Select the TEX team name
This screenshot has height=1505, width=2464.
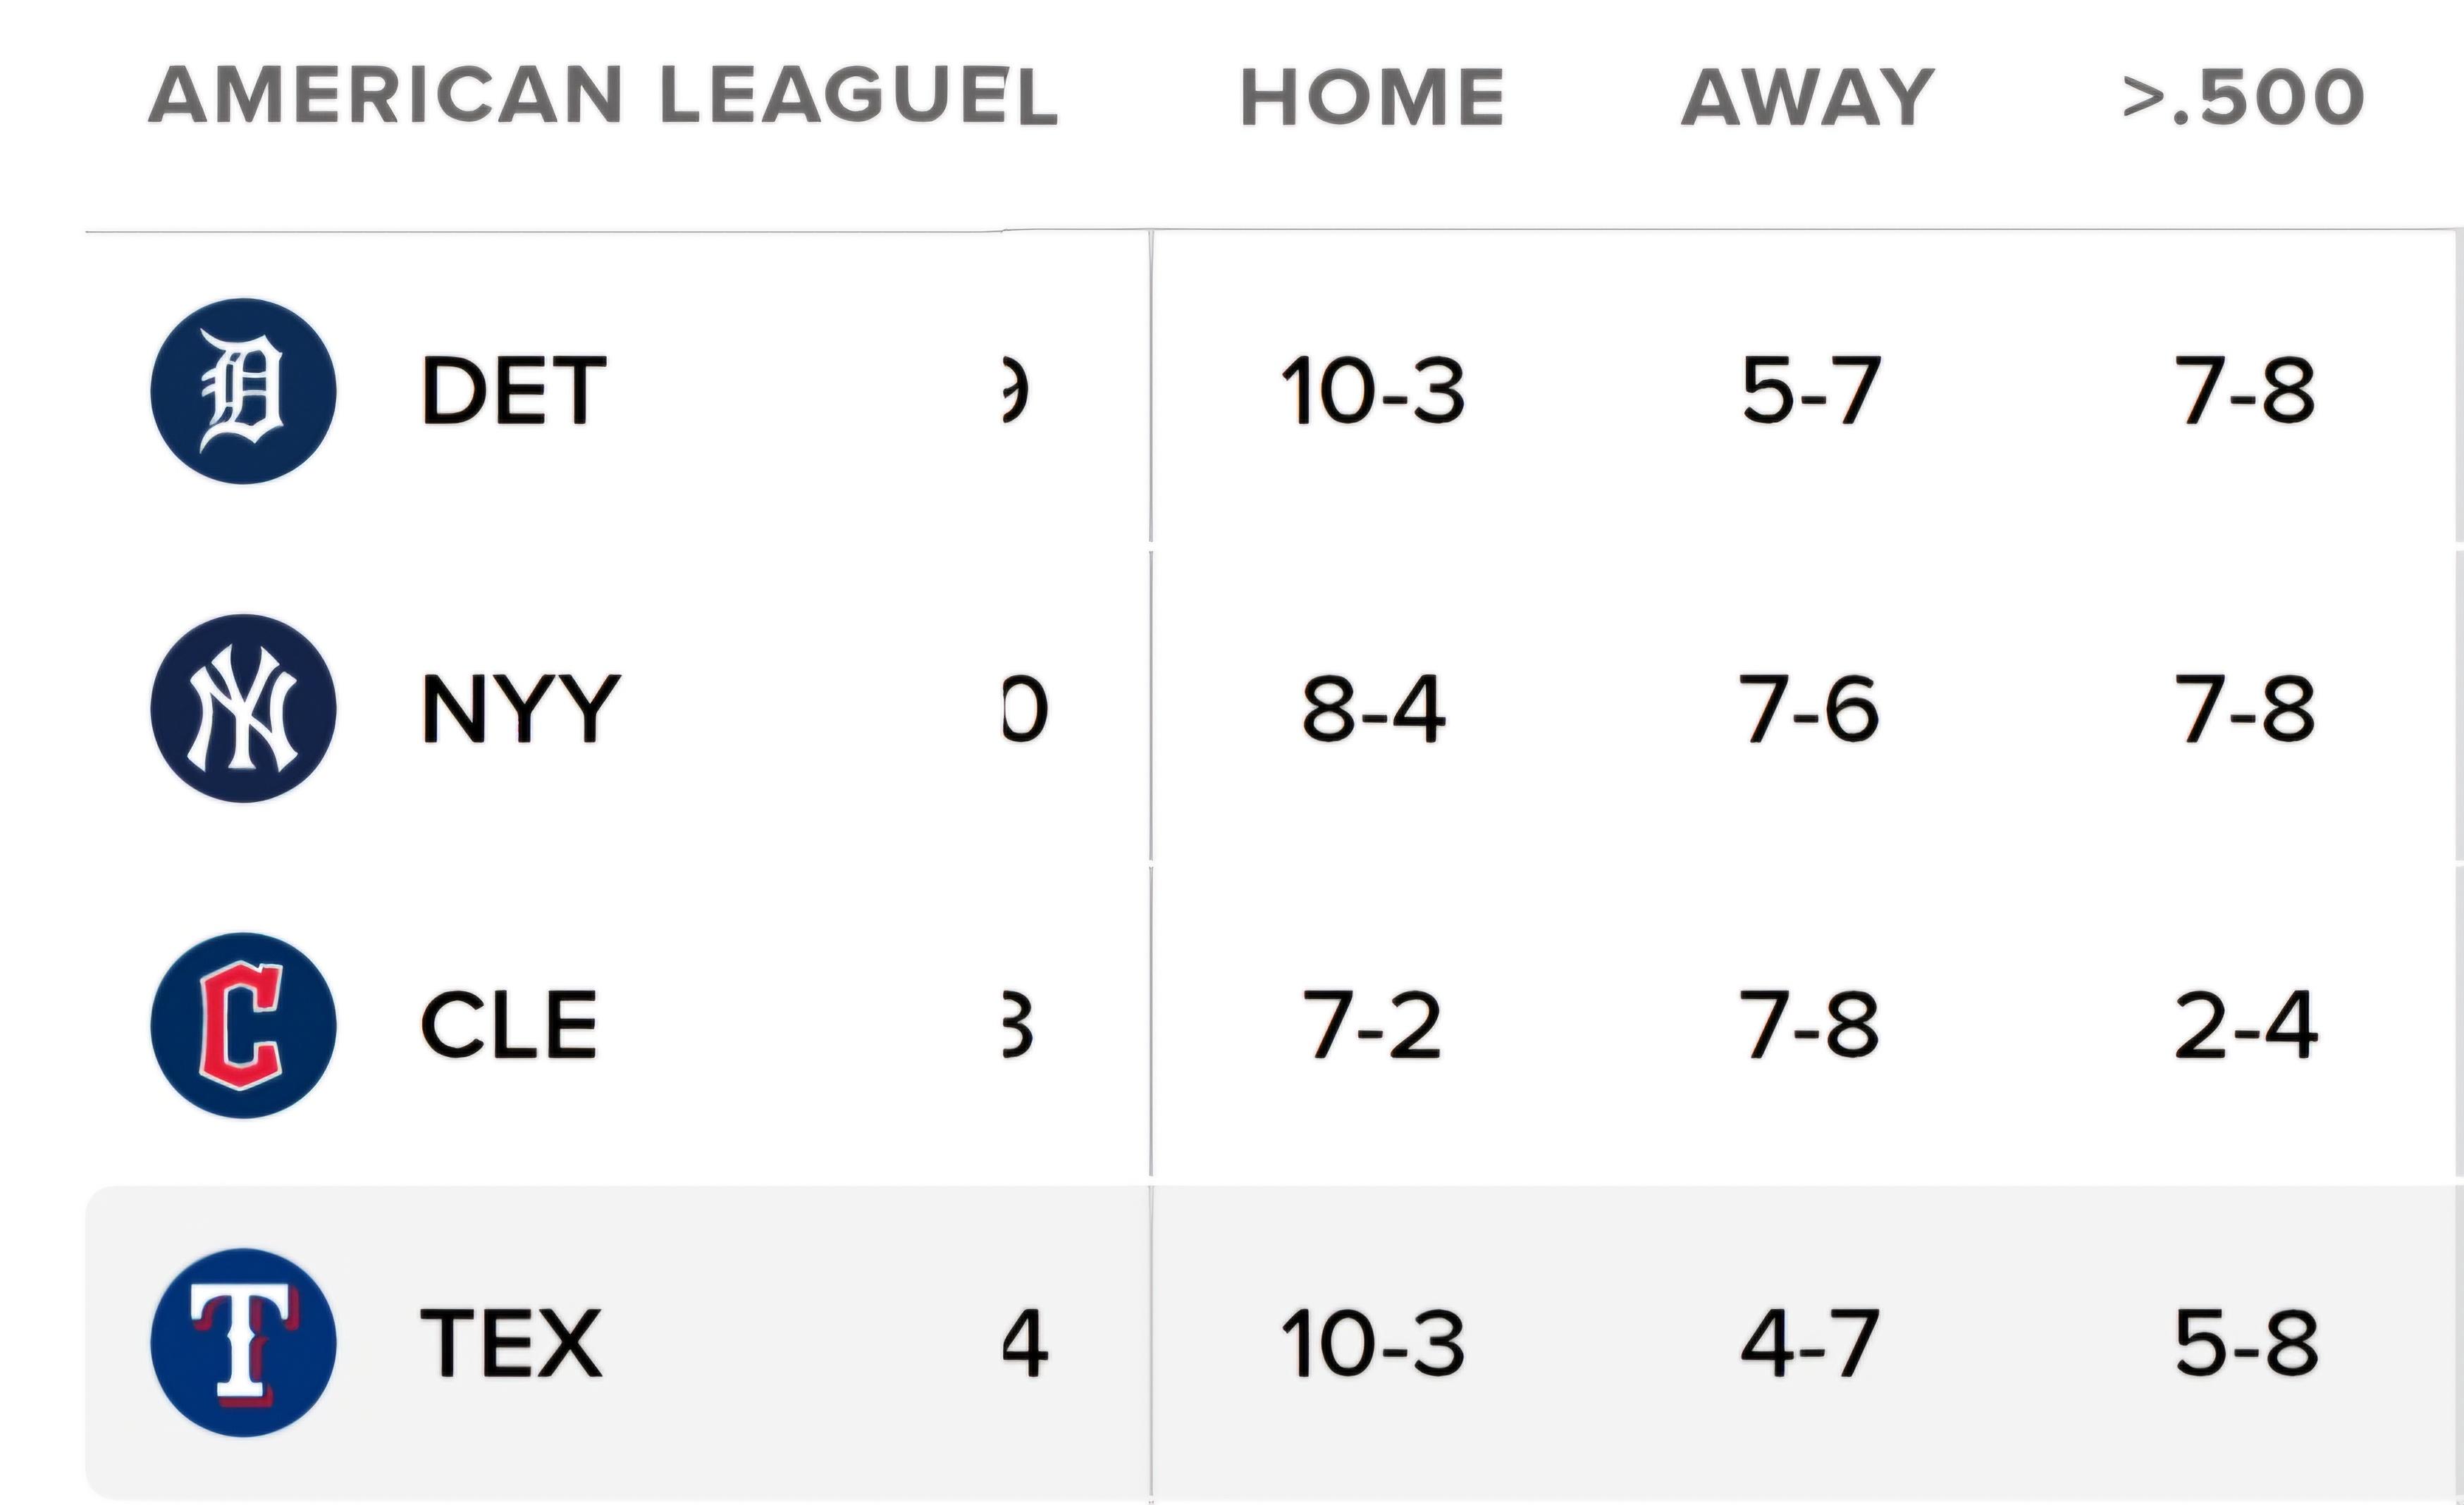[x=511, y=1343]
